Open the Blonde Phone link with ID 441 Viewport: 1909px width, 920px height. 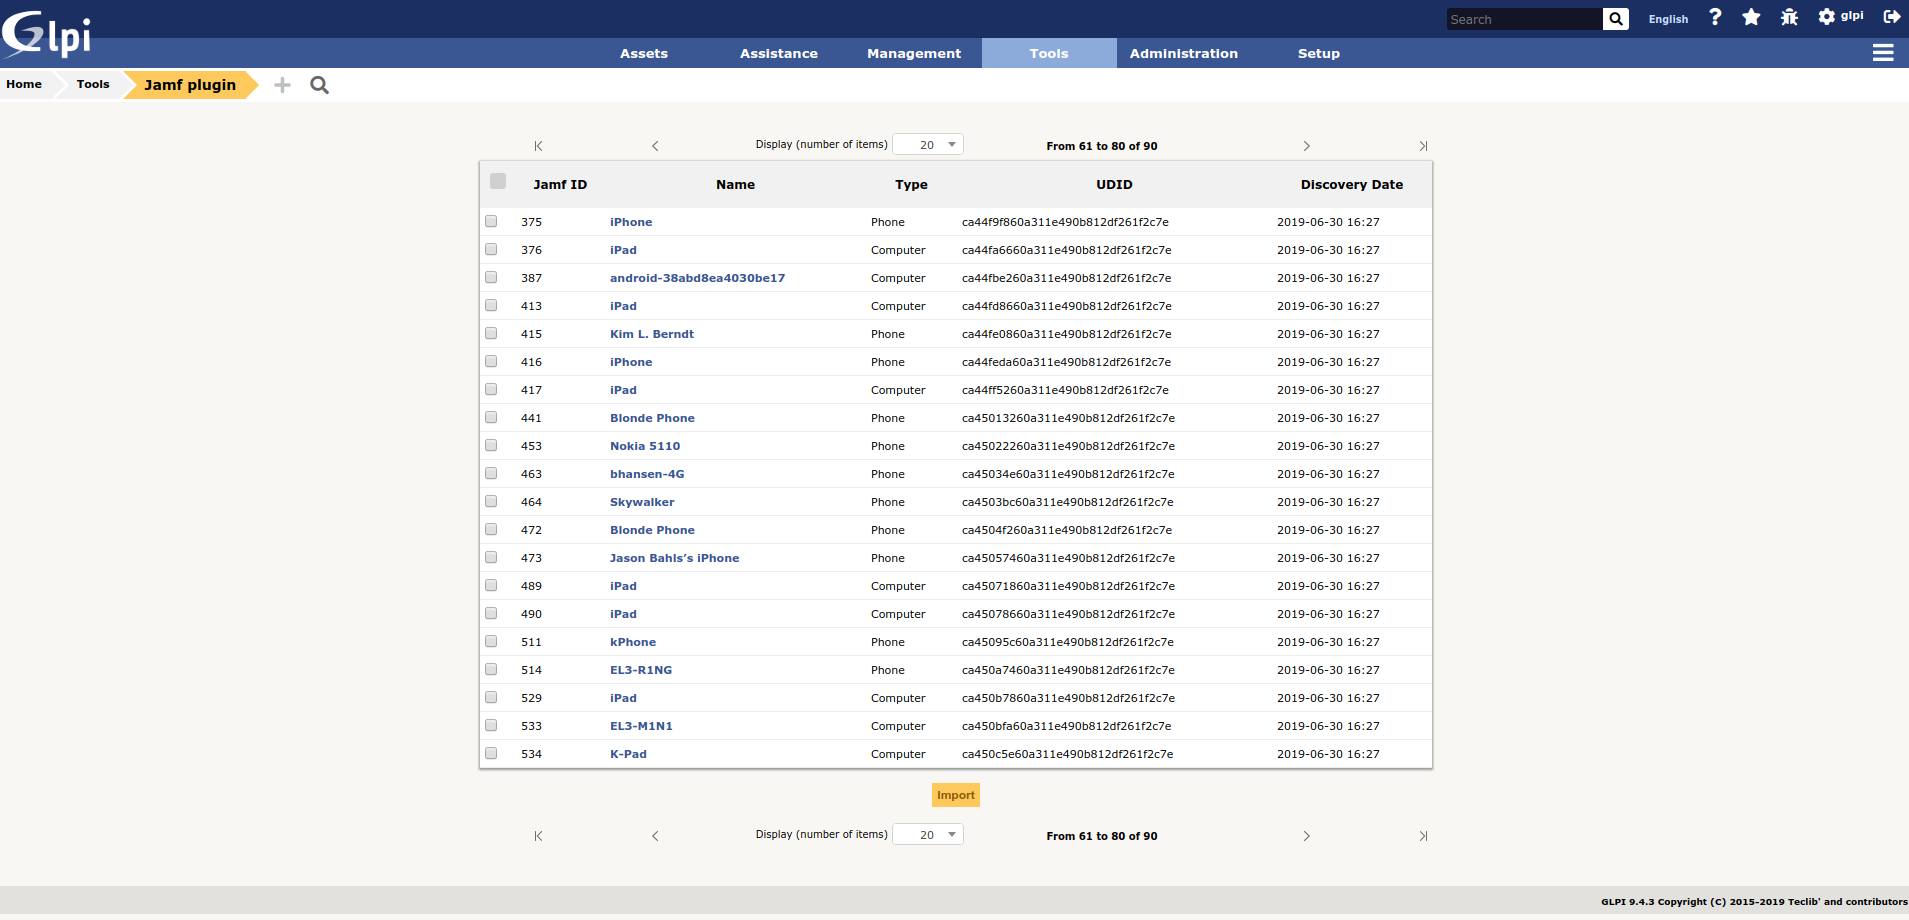pyautogui.click(x=652, y=418)
